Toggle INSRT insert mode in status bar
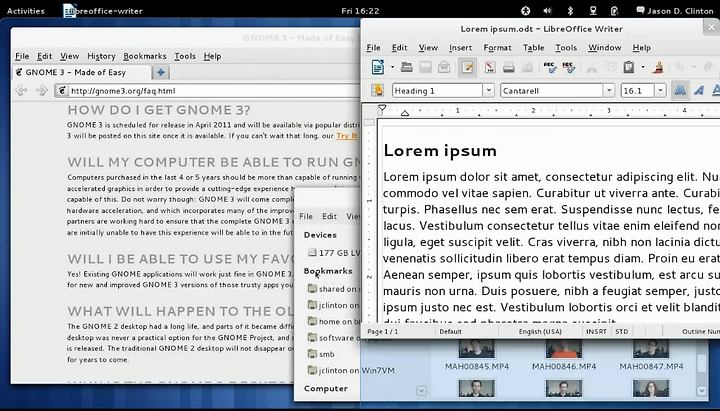This screenshot has width=720, height=411. point(596,331)
